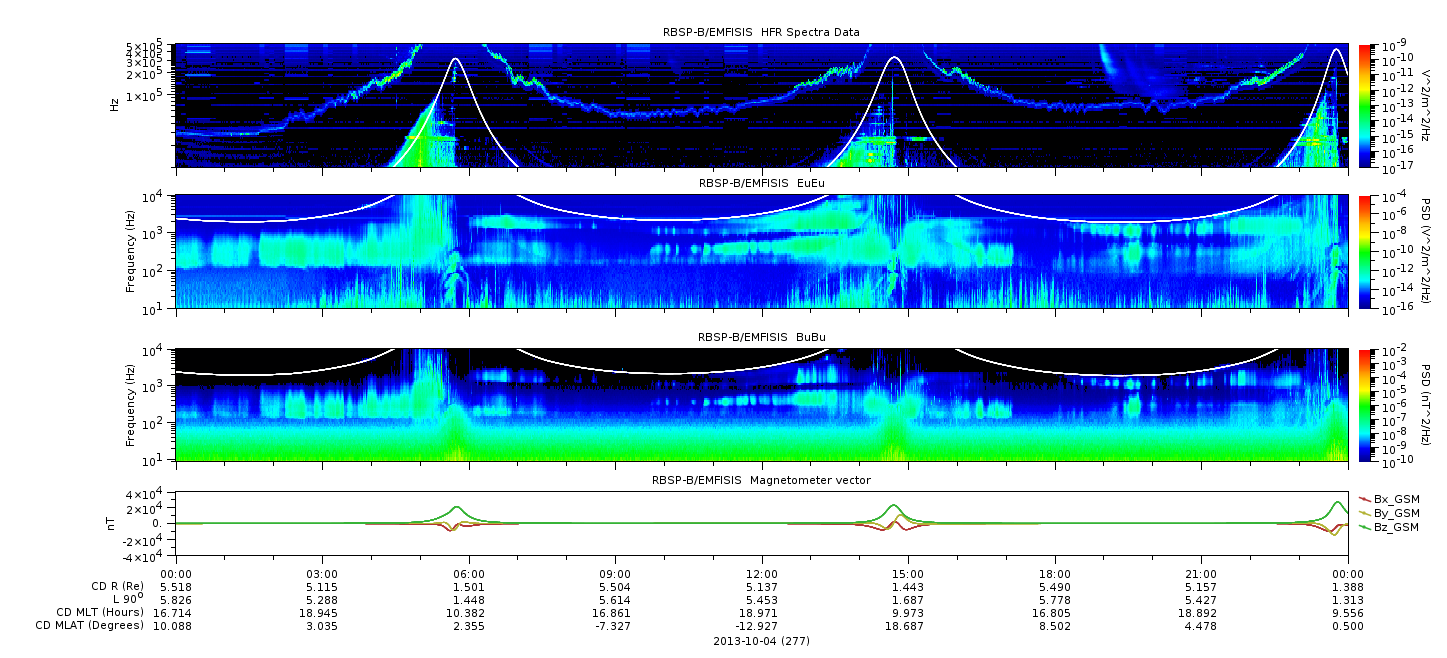The image size is (1447, 658).
Task: Select the Bz_GSM legend entry
Action: tap(1389, 526)
